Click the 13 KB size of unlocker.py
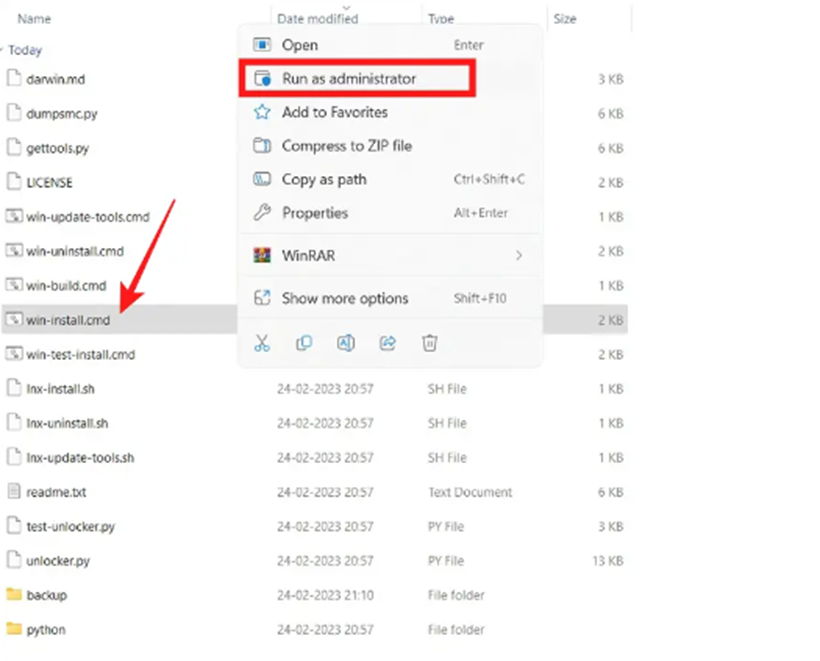Screen dimensions: 820x661 click(x=608, y=561)
